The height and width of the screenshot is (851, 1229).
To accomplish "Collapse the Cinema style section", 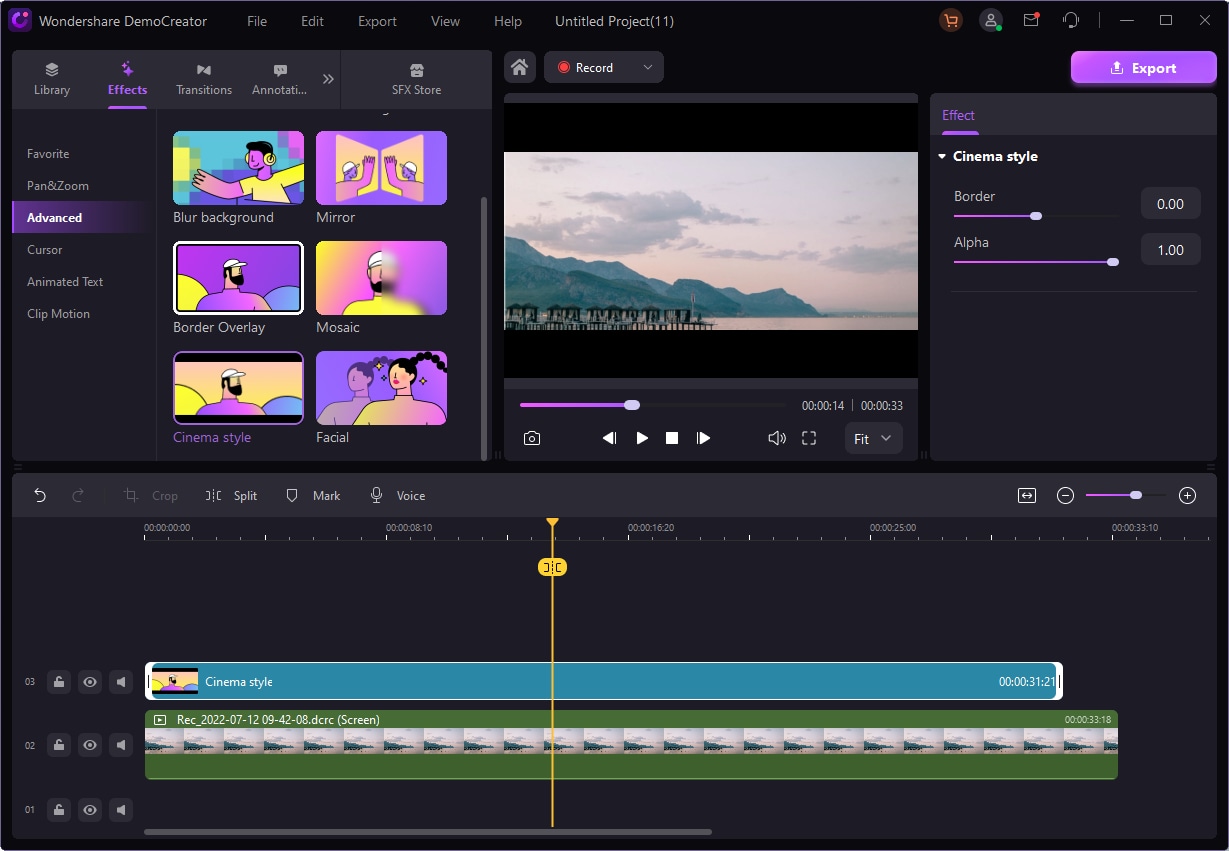I will (x=942, y=157).
